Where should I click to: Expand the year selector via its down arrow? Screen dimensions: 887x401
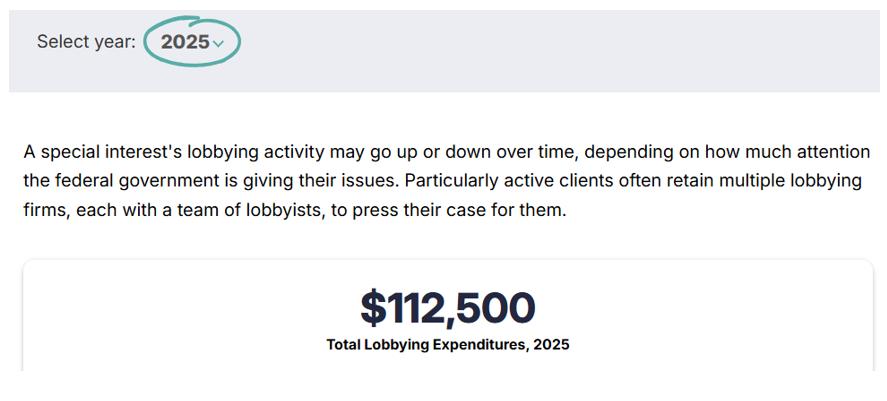tap(218, 44)
